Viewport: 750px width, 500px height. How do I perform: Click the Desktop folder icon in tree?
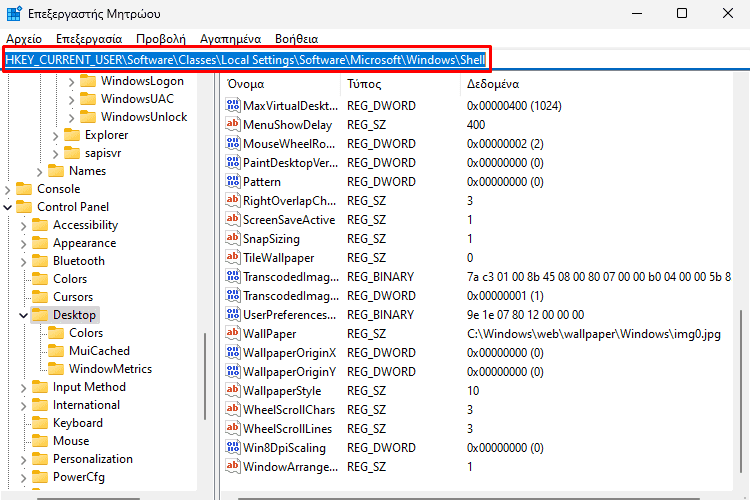coord(40,315)
